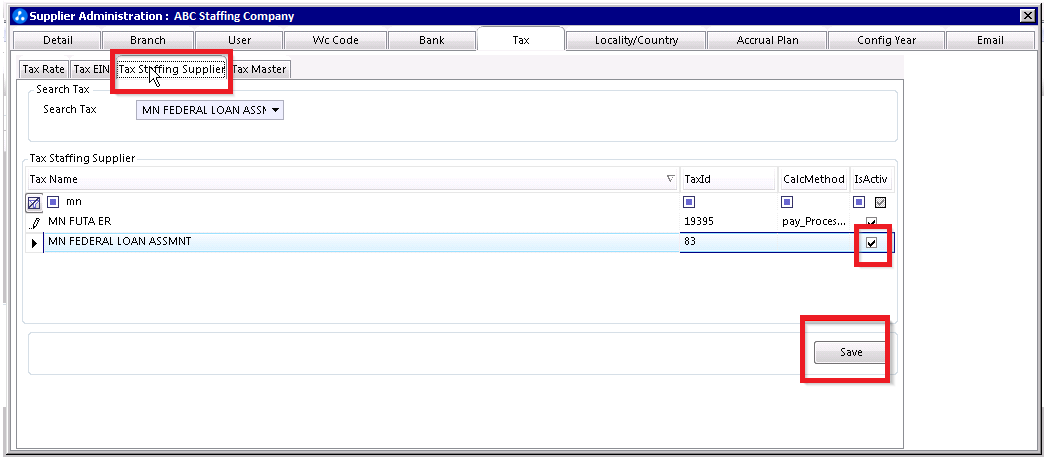The width and height of the screenshot is (1045, 463).
Task: Click the filter row clear icon
Action: coord(34,202)
